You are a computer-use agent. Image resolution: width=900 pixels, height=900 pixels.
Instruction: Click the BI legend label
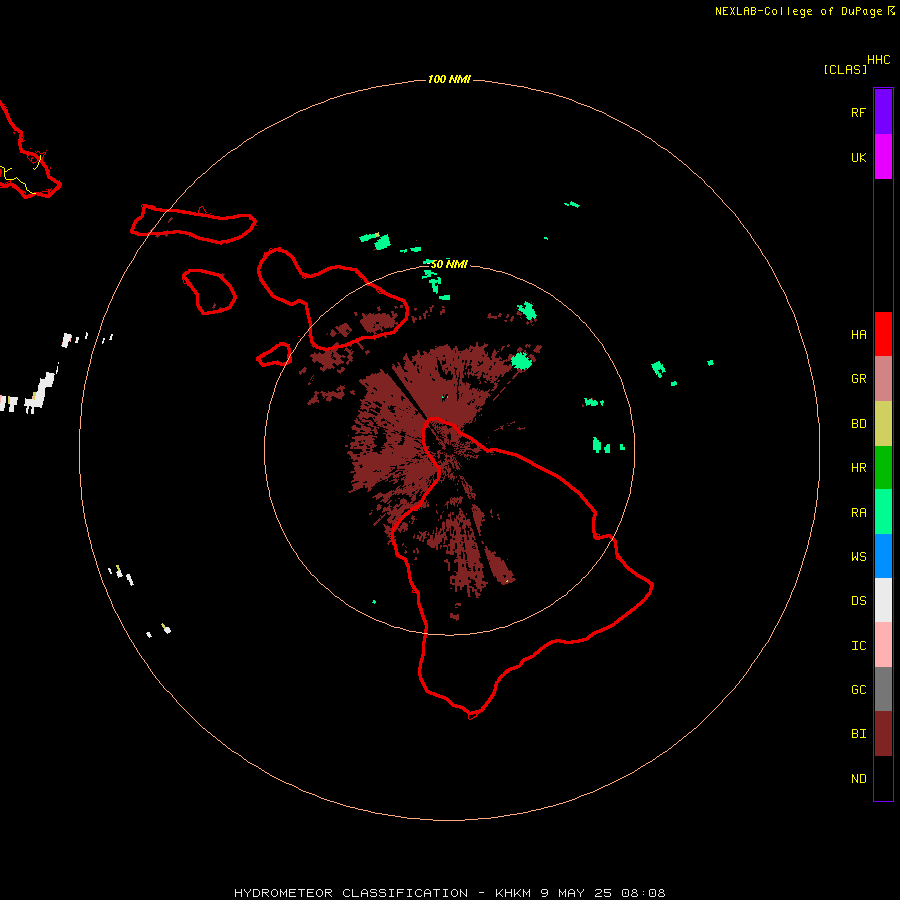[x=858, y=734]
